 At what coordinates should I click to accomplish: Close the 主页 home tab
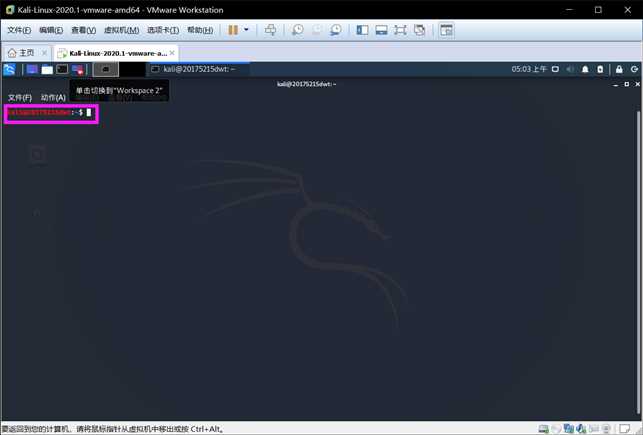[44, 53]
